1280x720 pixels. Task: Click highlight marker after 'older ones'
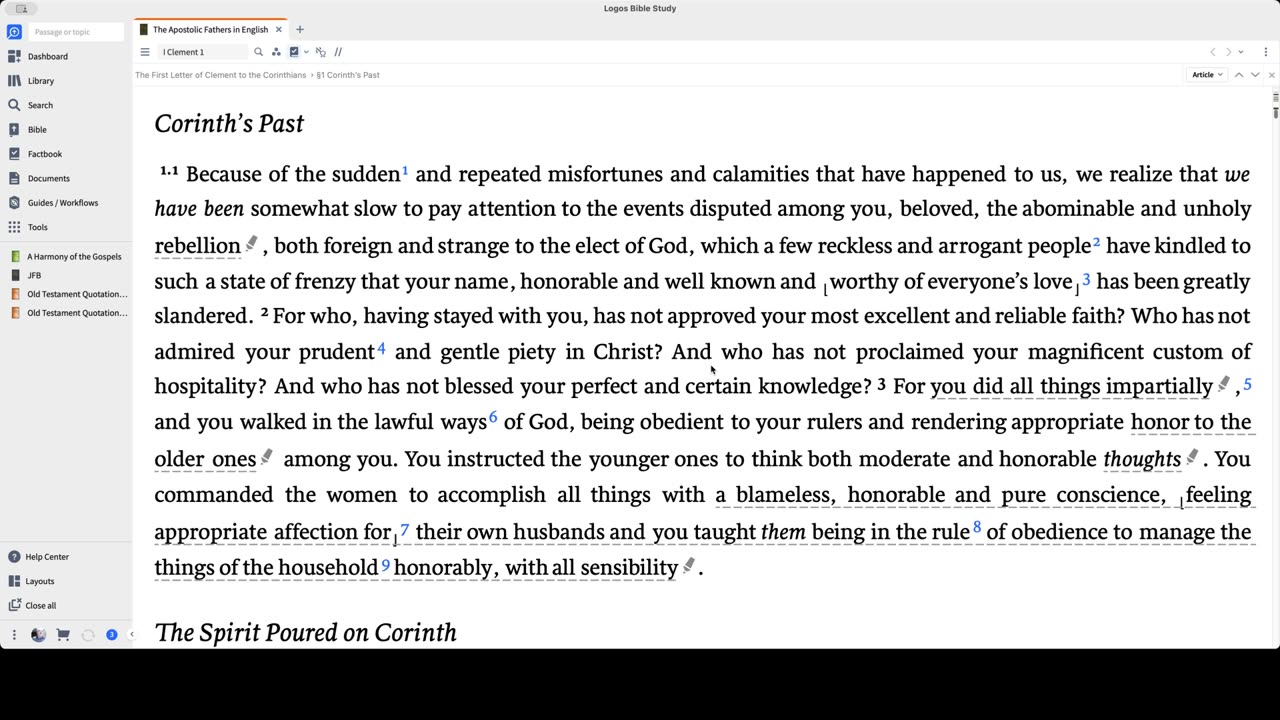tap(267, 457)
